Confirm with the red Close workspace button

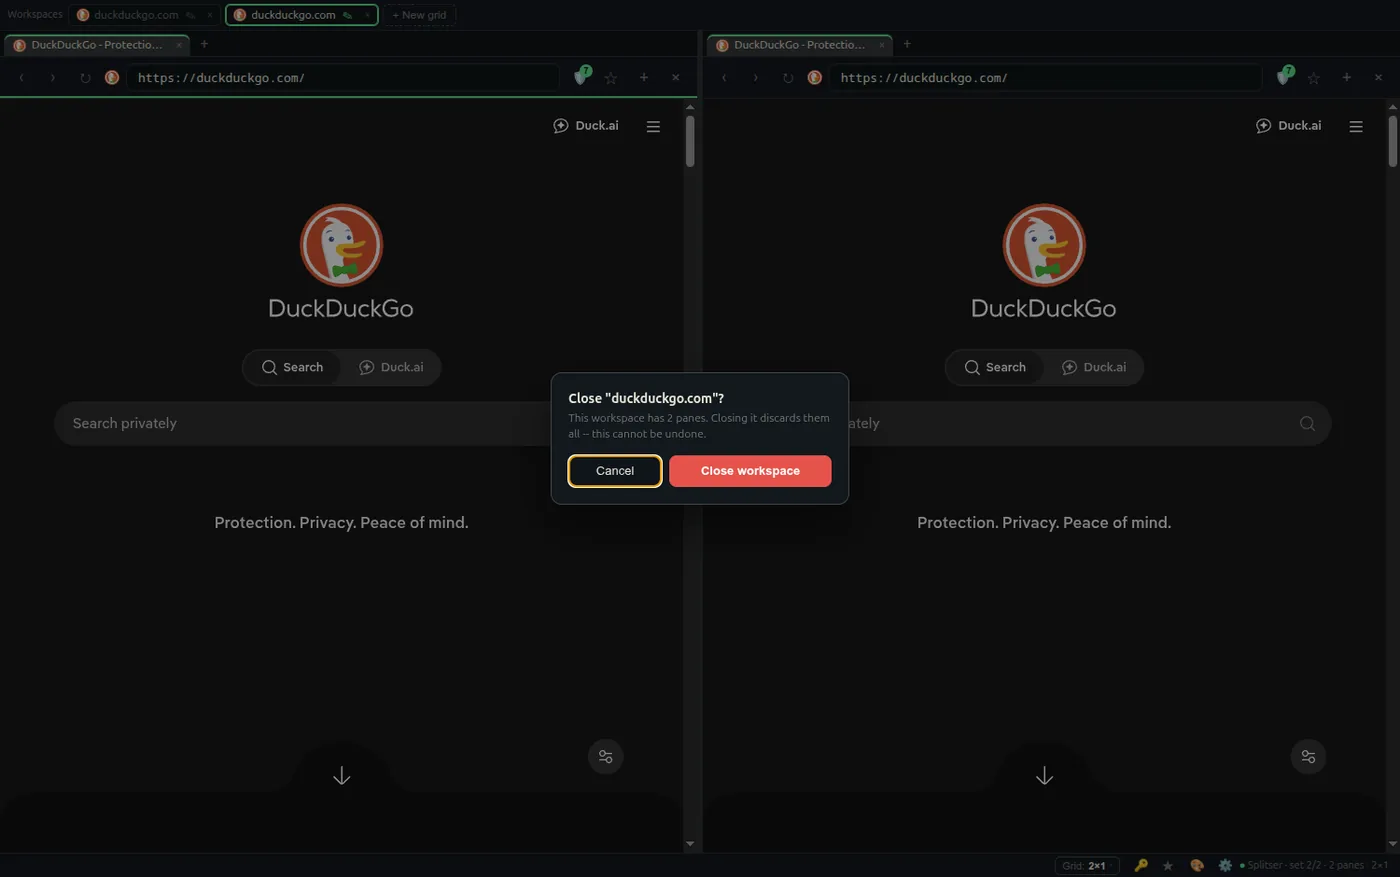coord(750,471)
